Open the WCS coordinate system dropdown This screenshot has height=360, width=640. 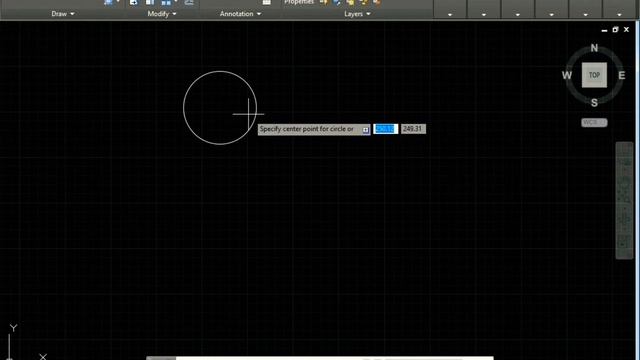tap(594, 122)
